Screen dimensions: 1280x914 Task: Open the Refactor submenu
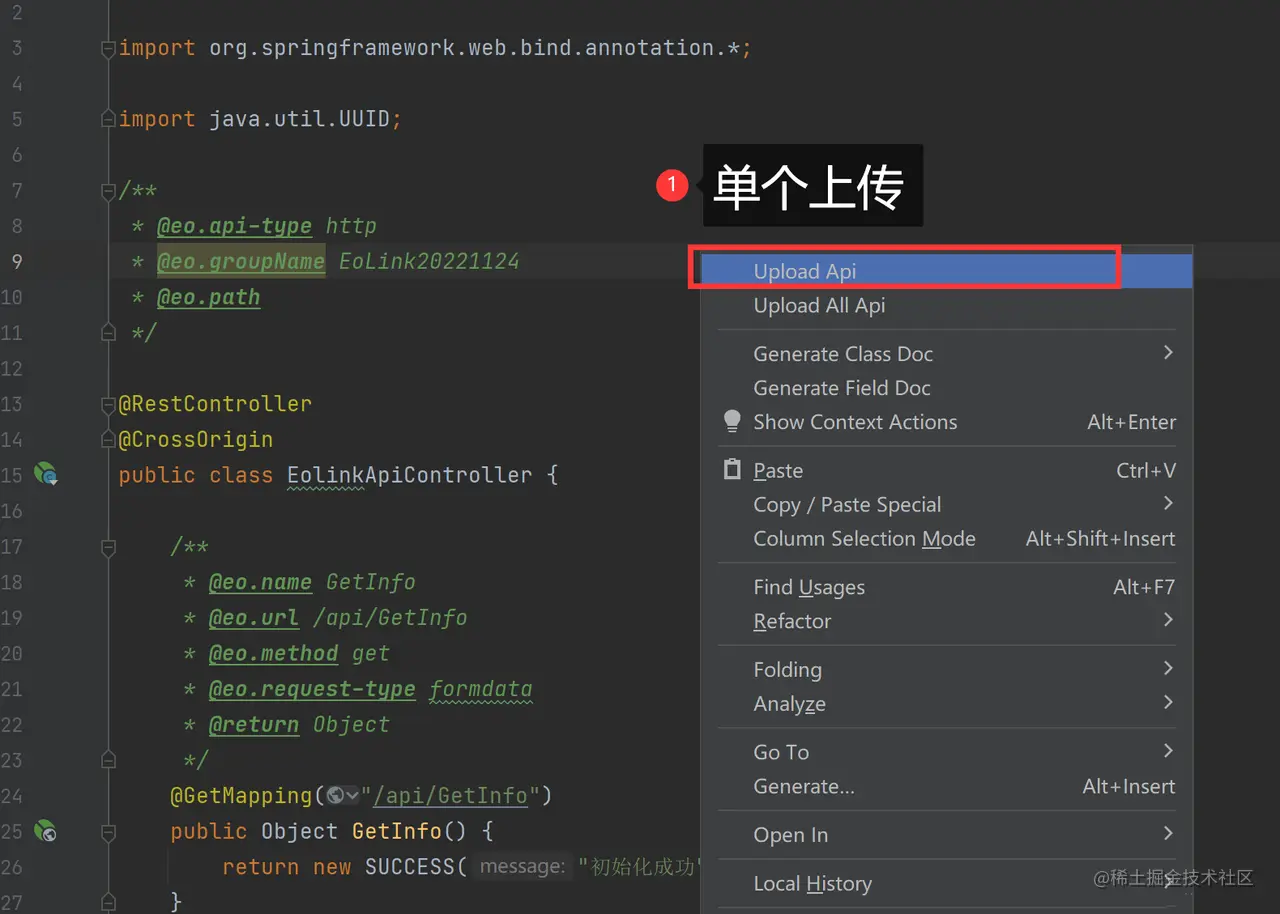tap(792, 621)
